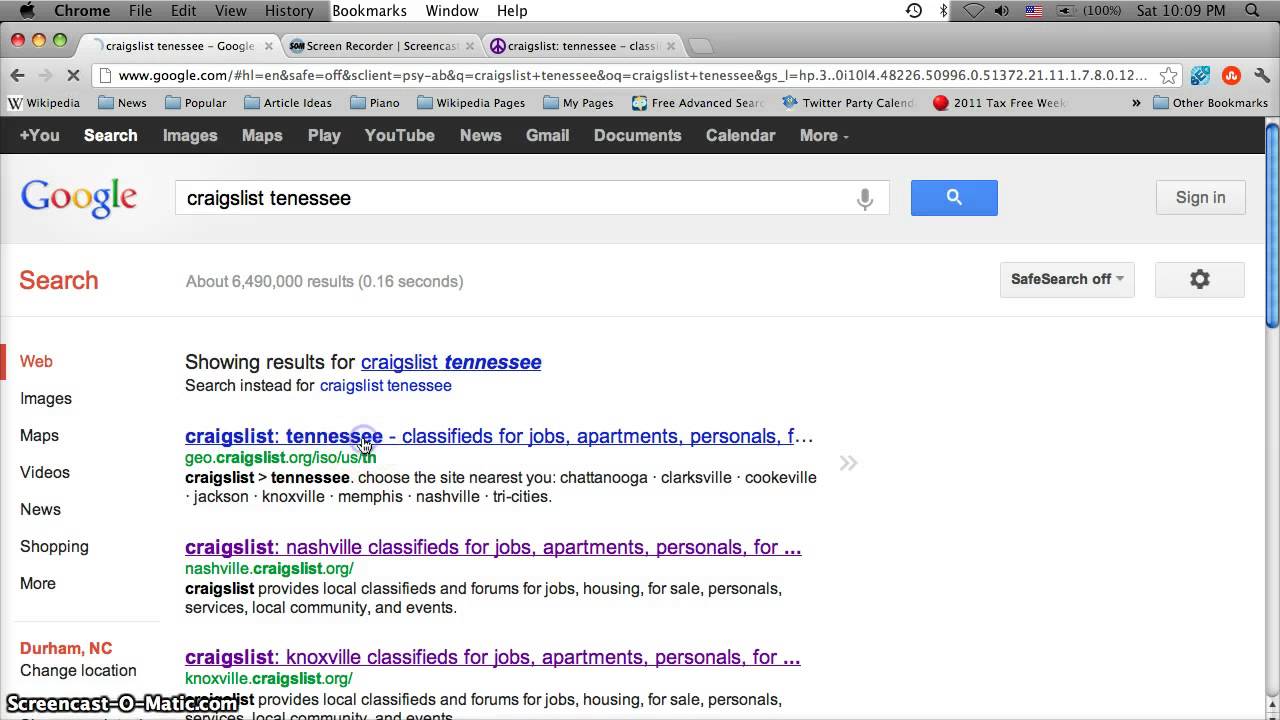This screenshot has height=720, width=1280.
Task: Open Wi-Fi status menu
Action: tap(974, 11)
